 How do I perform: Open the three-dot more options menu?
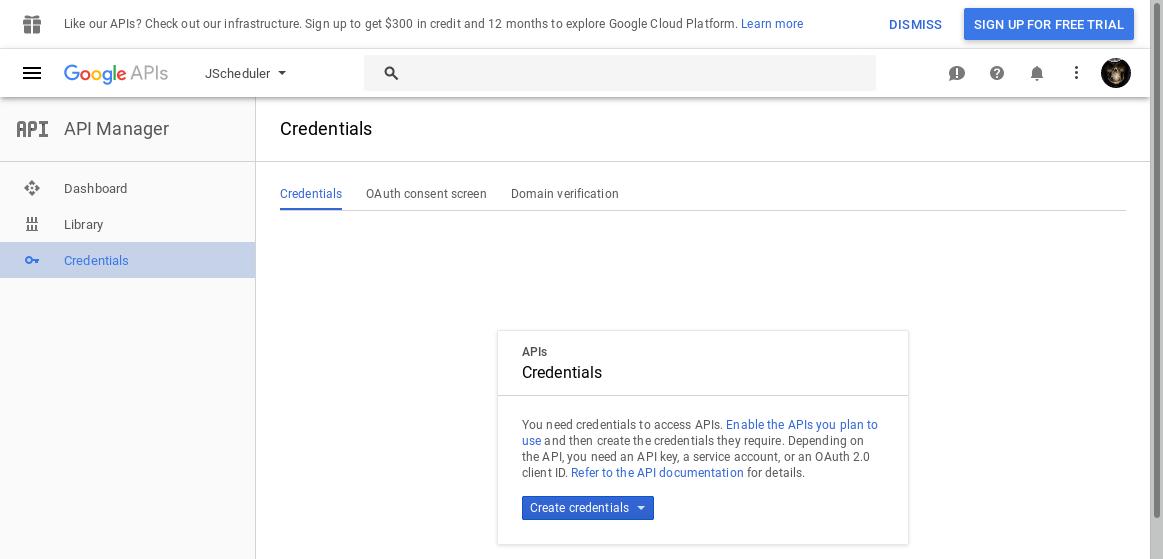coord(1076,73)
